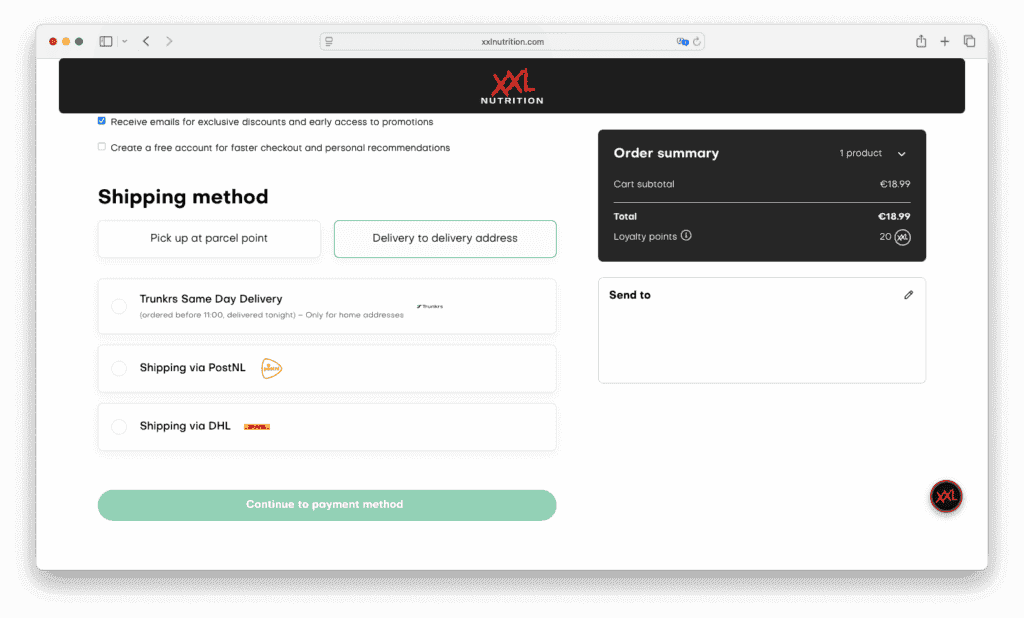Click the green fullscreen window button
Image resolution: width=1024 pixels, height=618 pixels.
79,41
